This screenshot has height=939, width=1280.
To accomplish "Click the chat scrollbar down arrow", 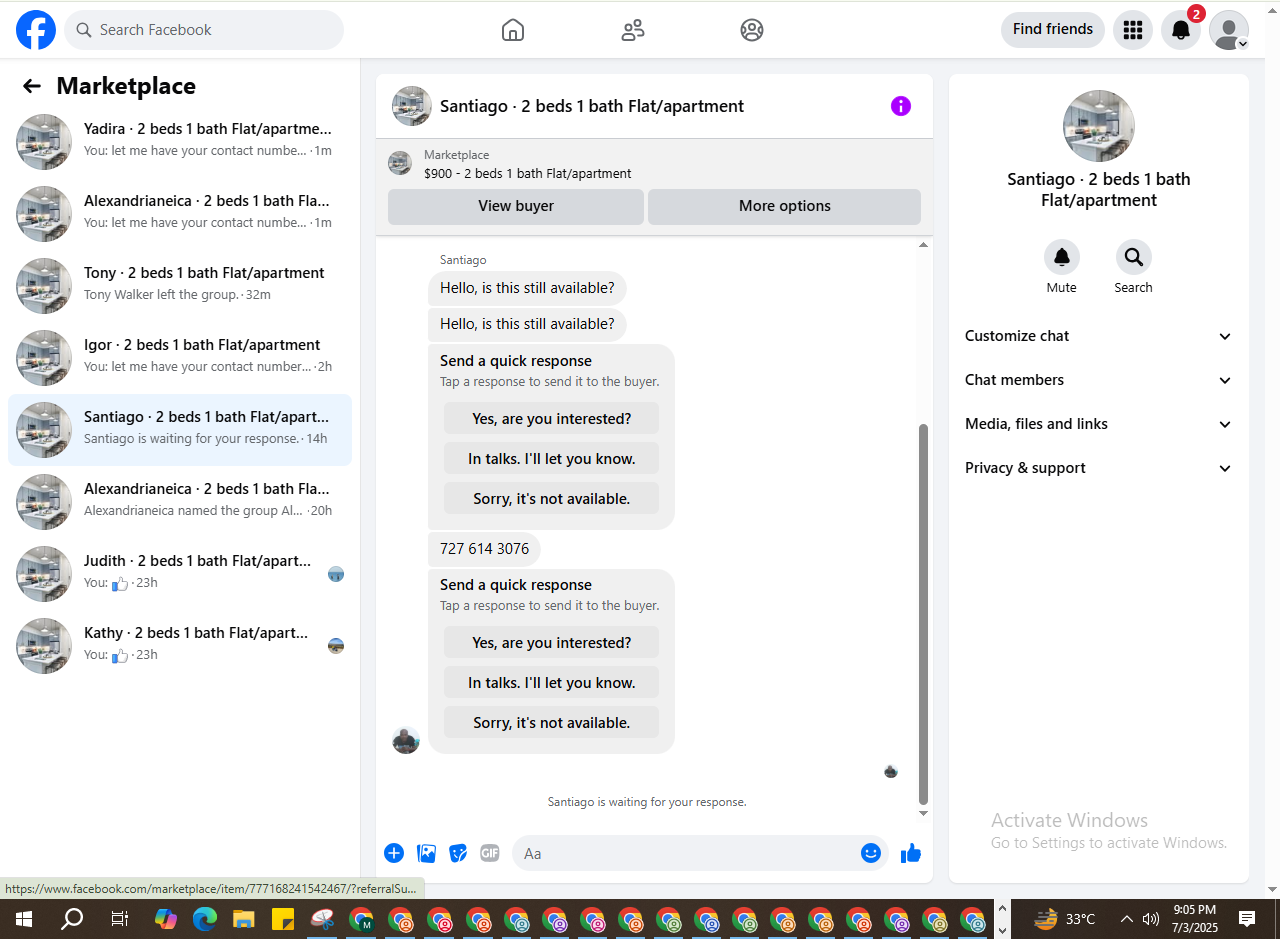I will [x=923, y=813].
